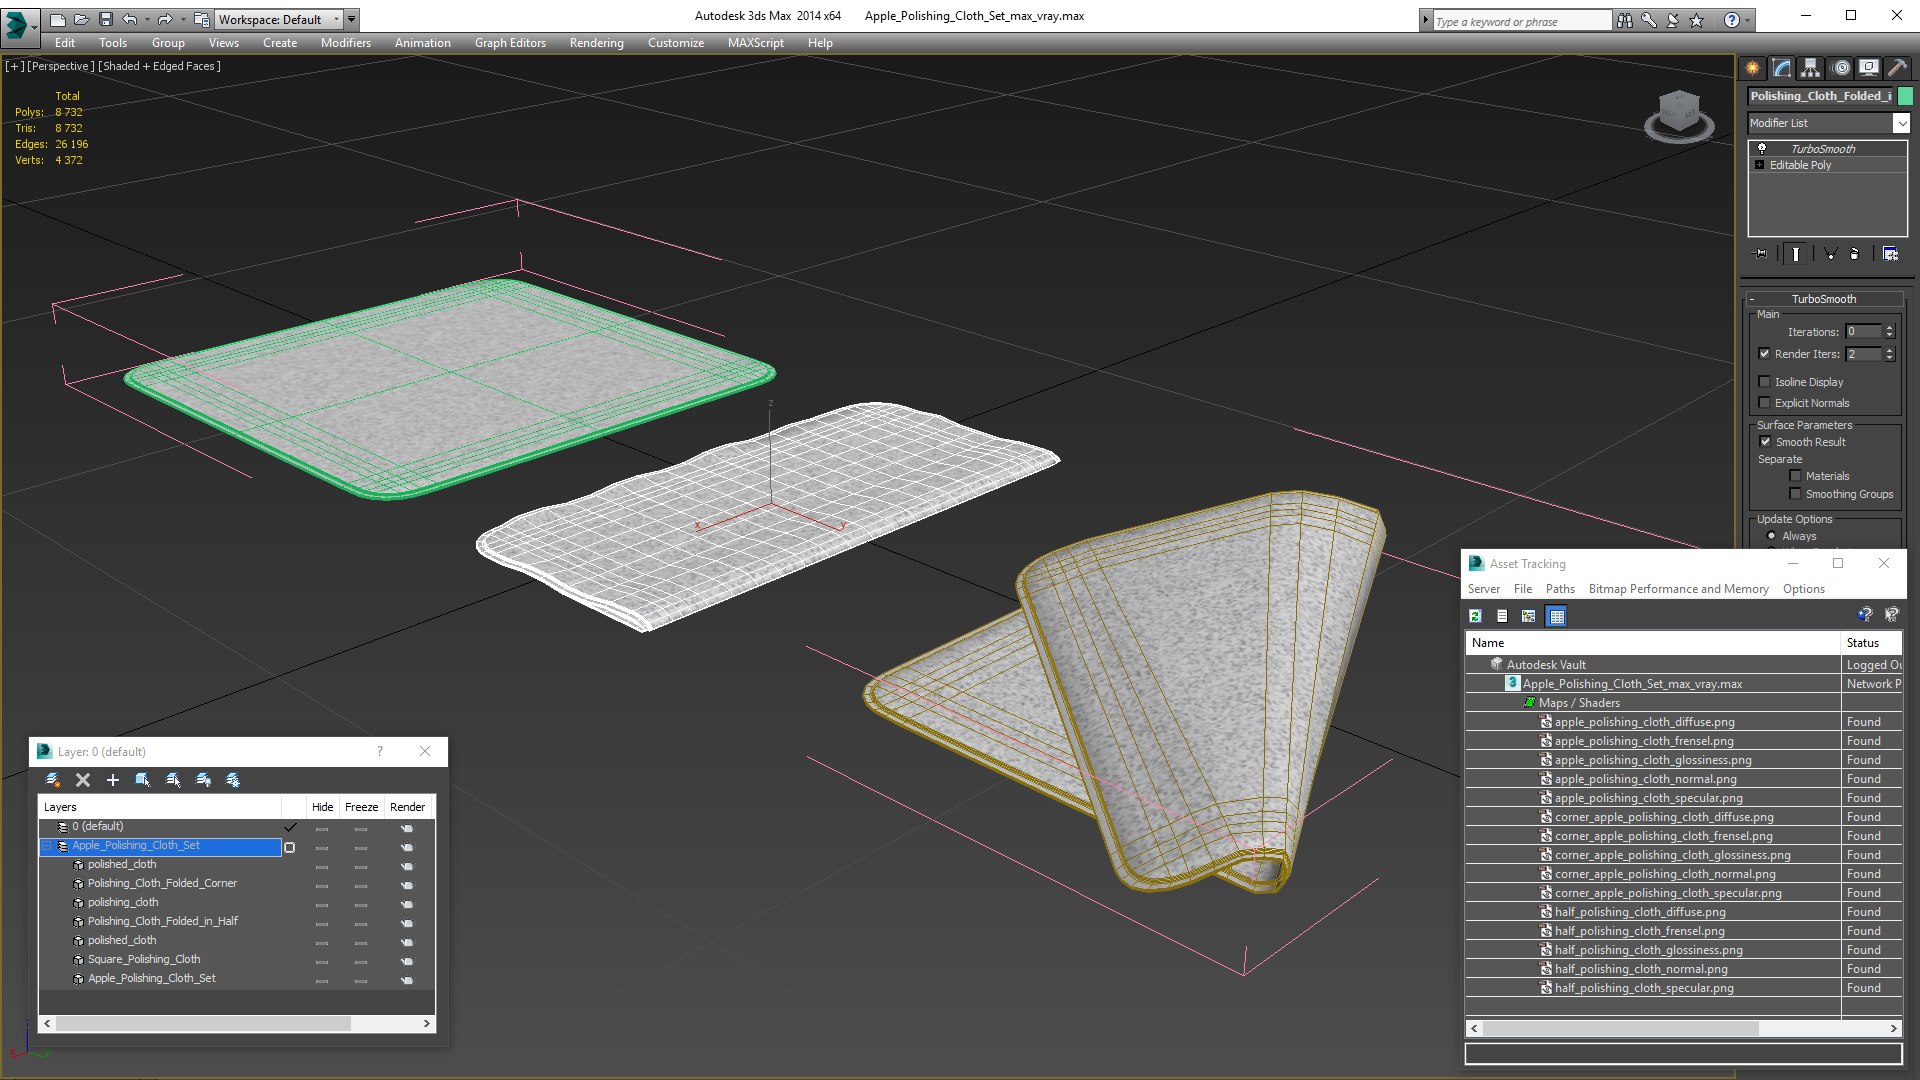
Task: Collapse Apple_Polishing_Cloth_Set layer tree
Action: 46,846
